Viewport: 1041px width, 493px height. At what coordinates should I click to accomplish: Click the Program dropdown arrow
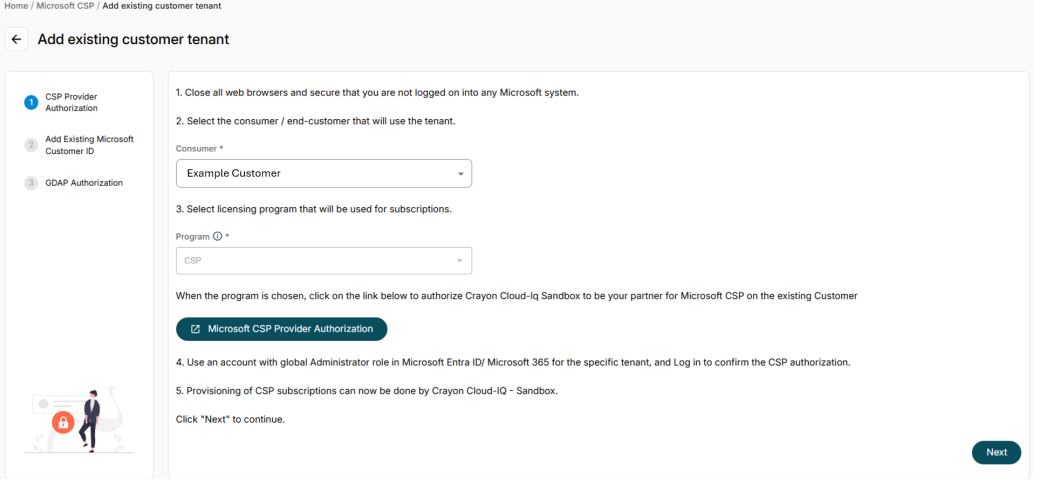click(x=459, y=261)
